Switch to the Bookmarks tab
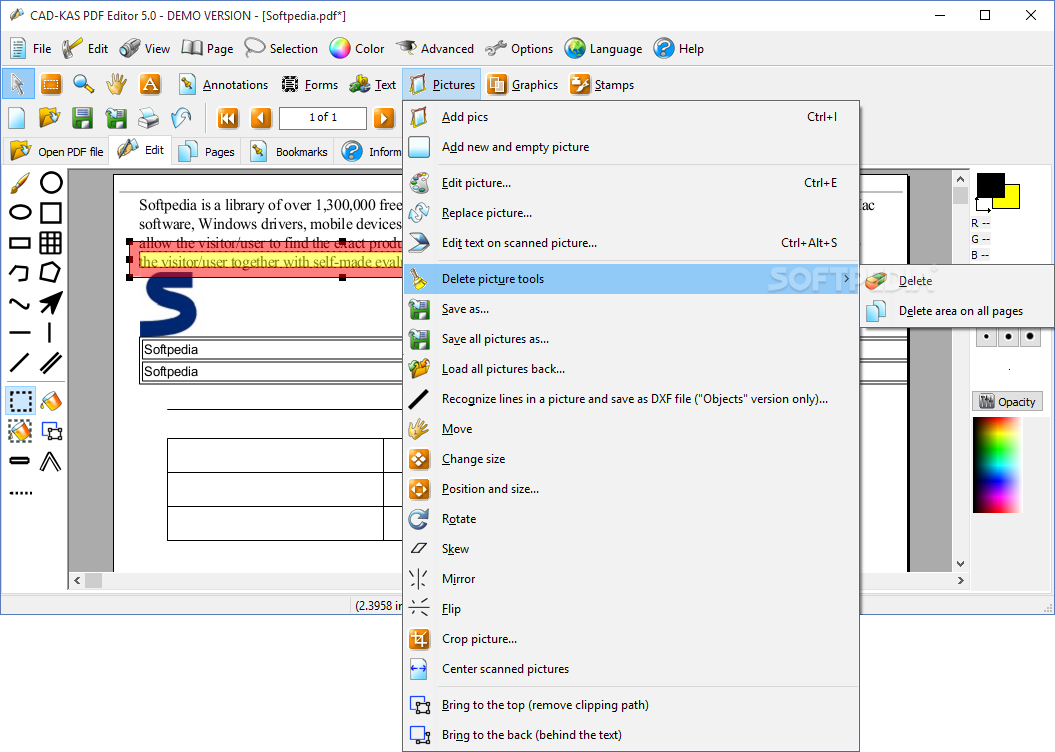 click(289, 151)
